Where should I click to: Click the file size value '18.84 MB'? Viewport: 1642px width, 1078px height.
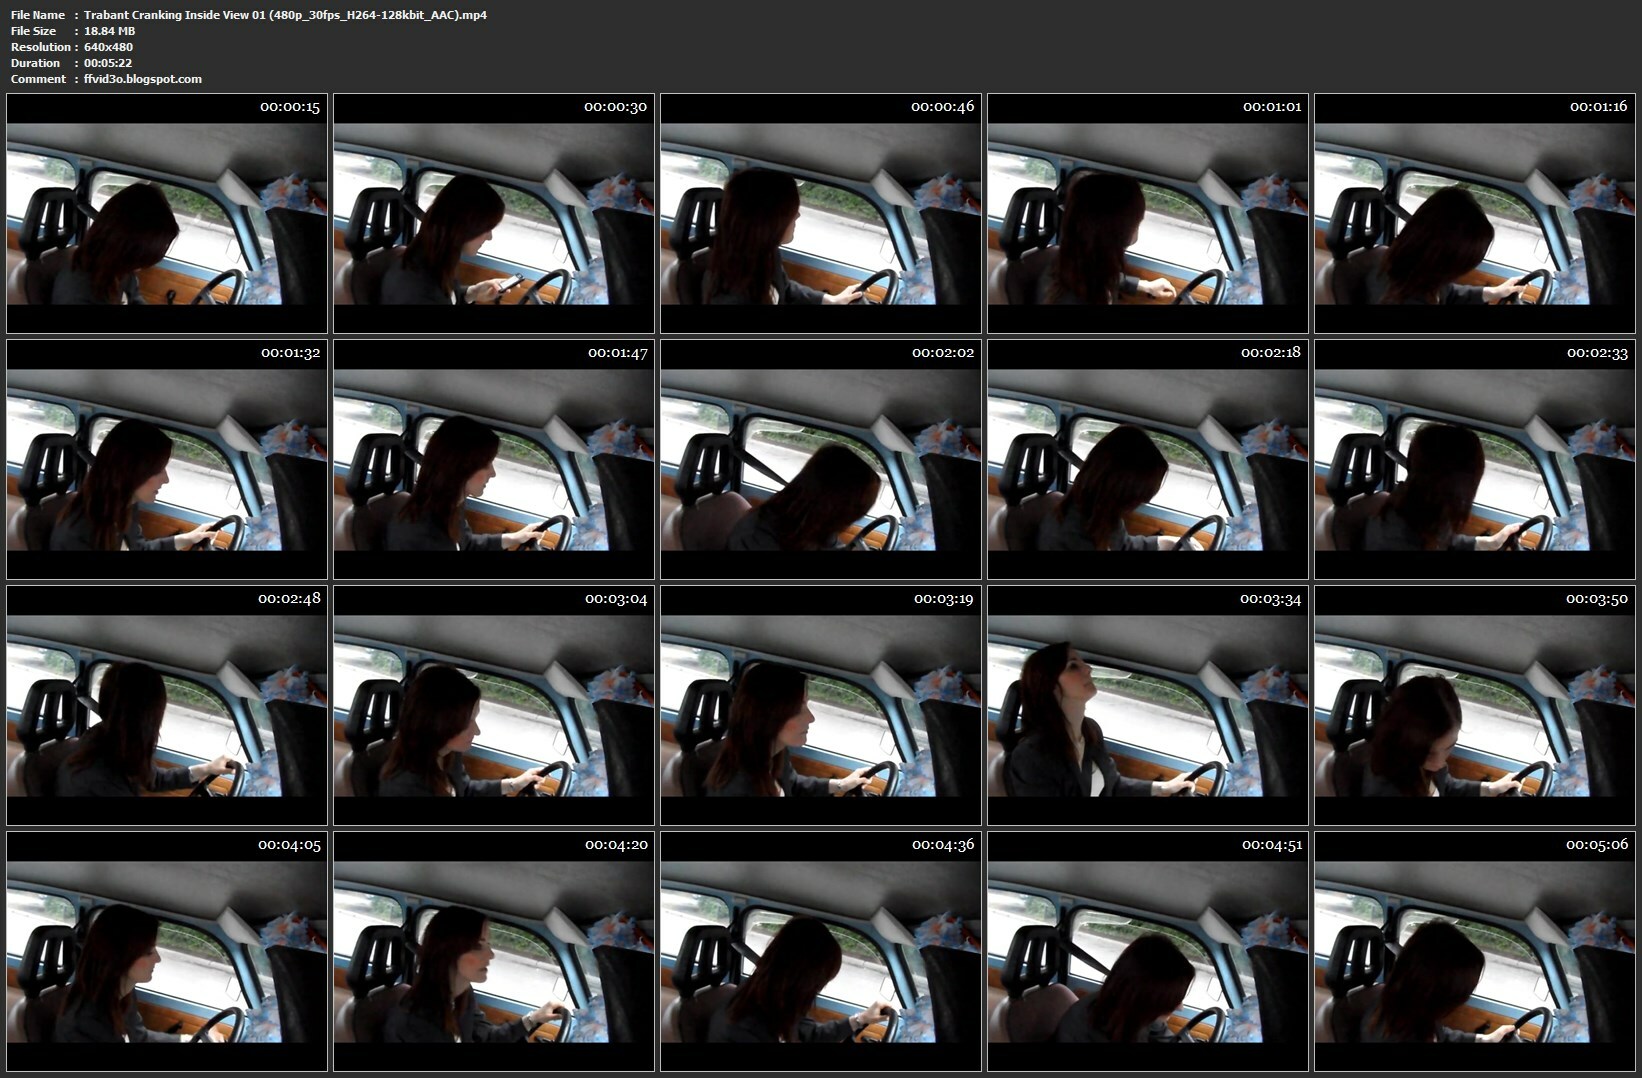(x=109, y=31)
